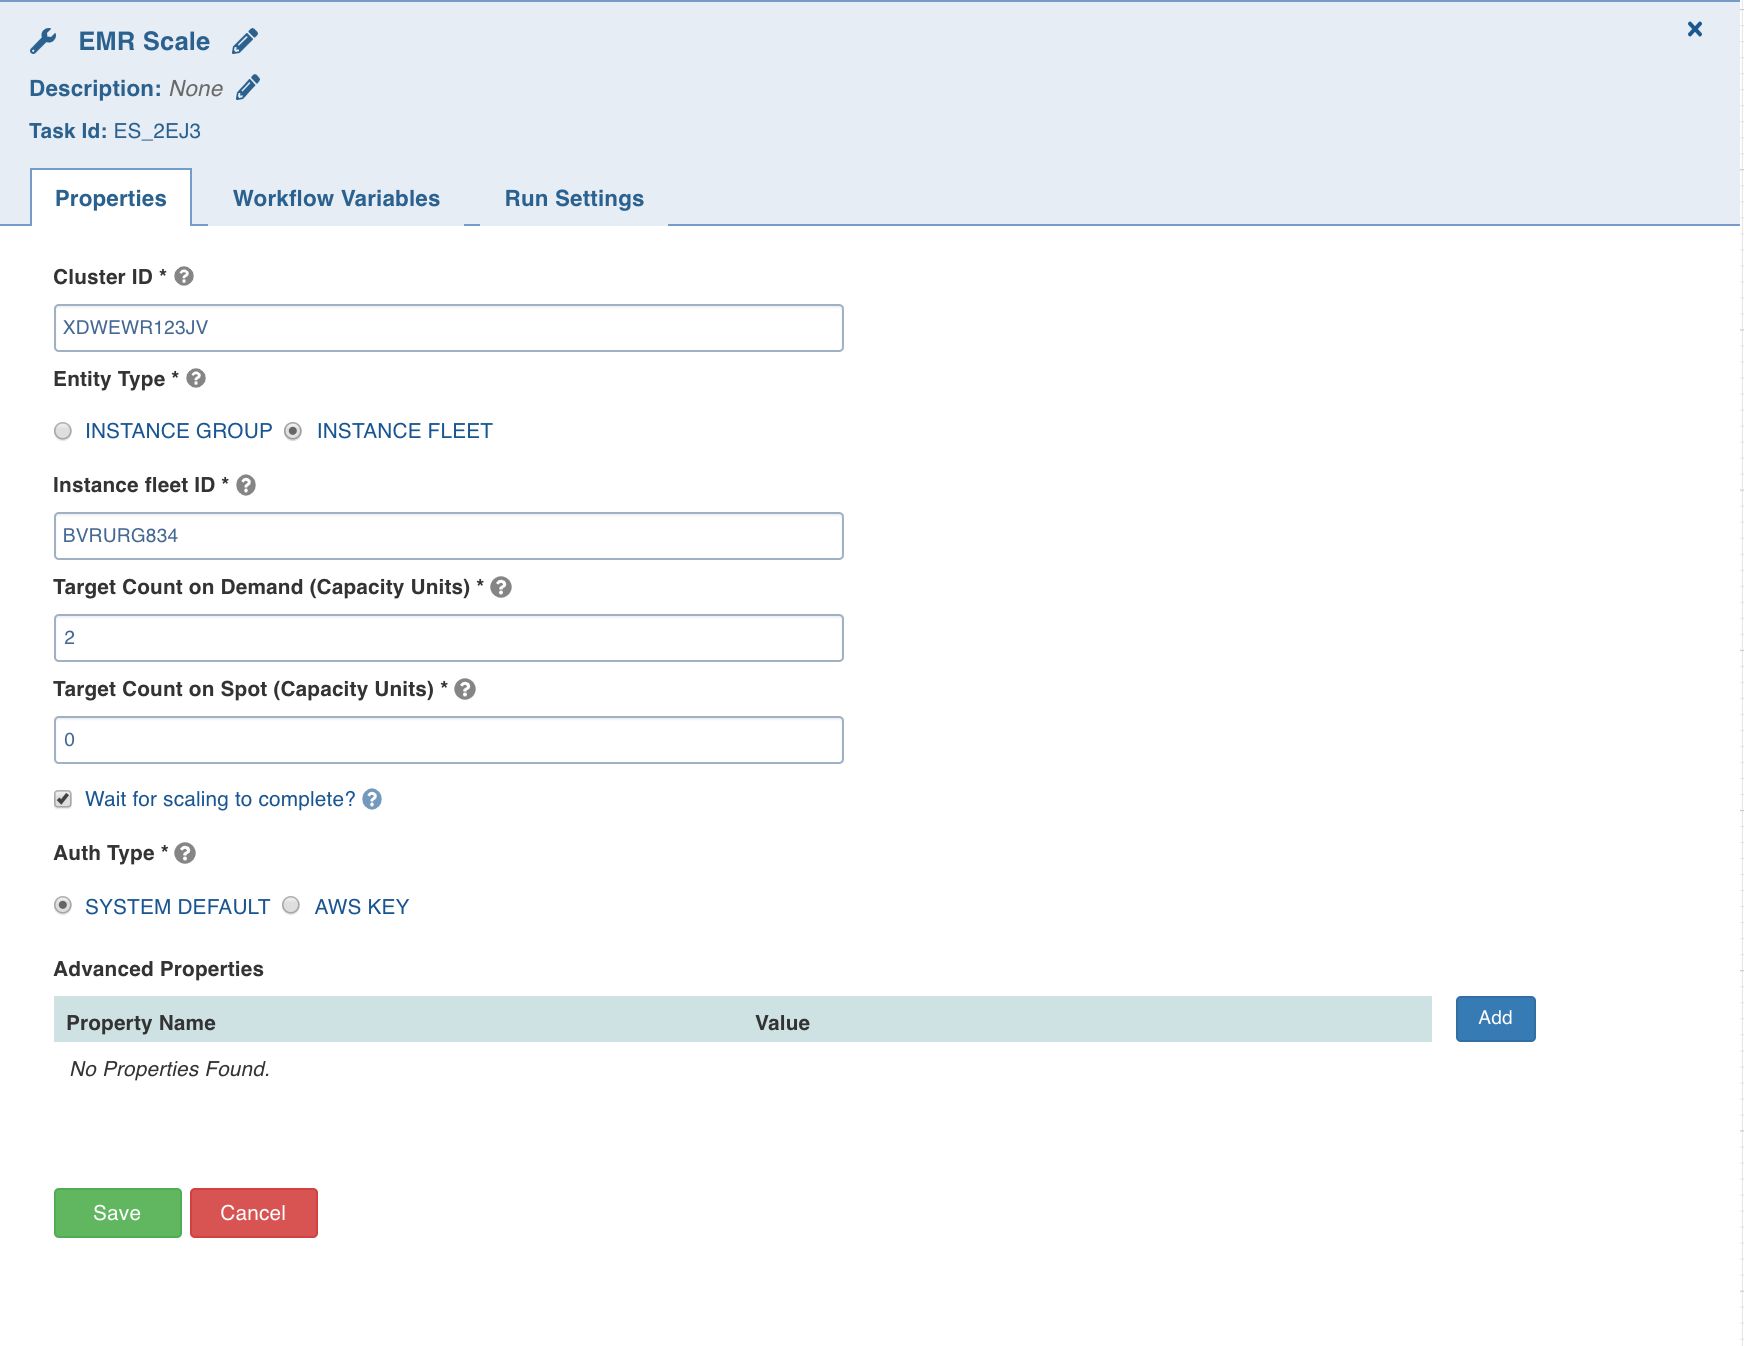Choose SYSTEM DEFAULT auth type

[x=63, y=906]
